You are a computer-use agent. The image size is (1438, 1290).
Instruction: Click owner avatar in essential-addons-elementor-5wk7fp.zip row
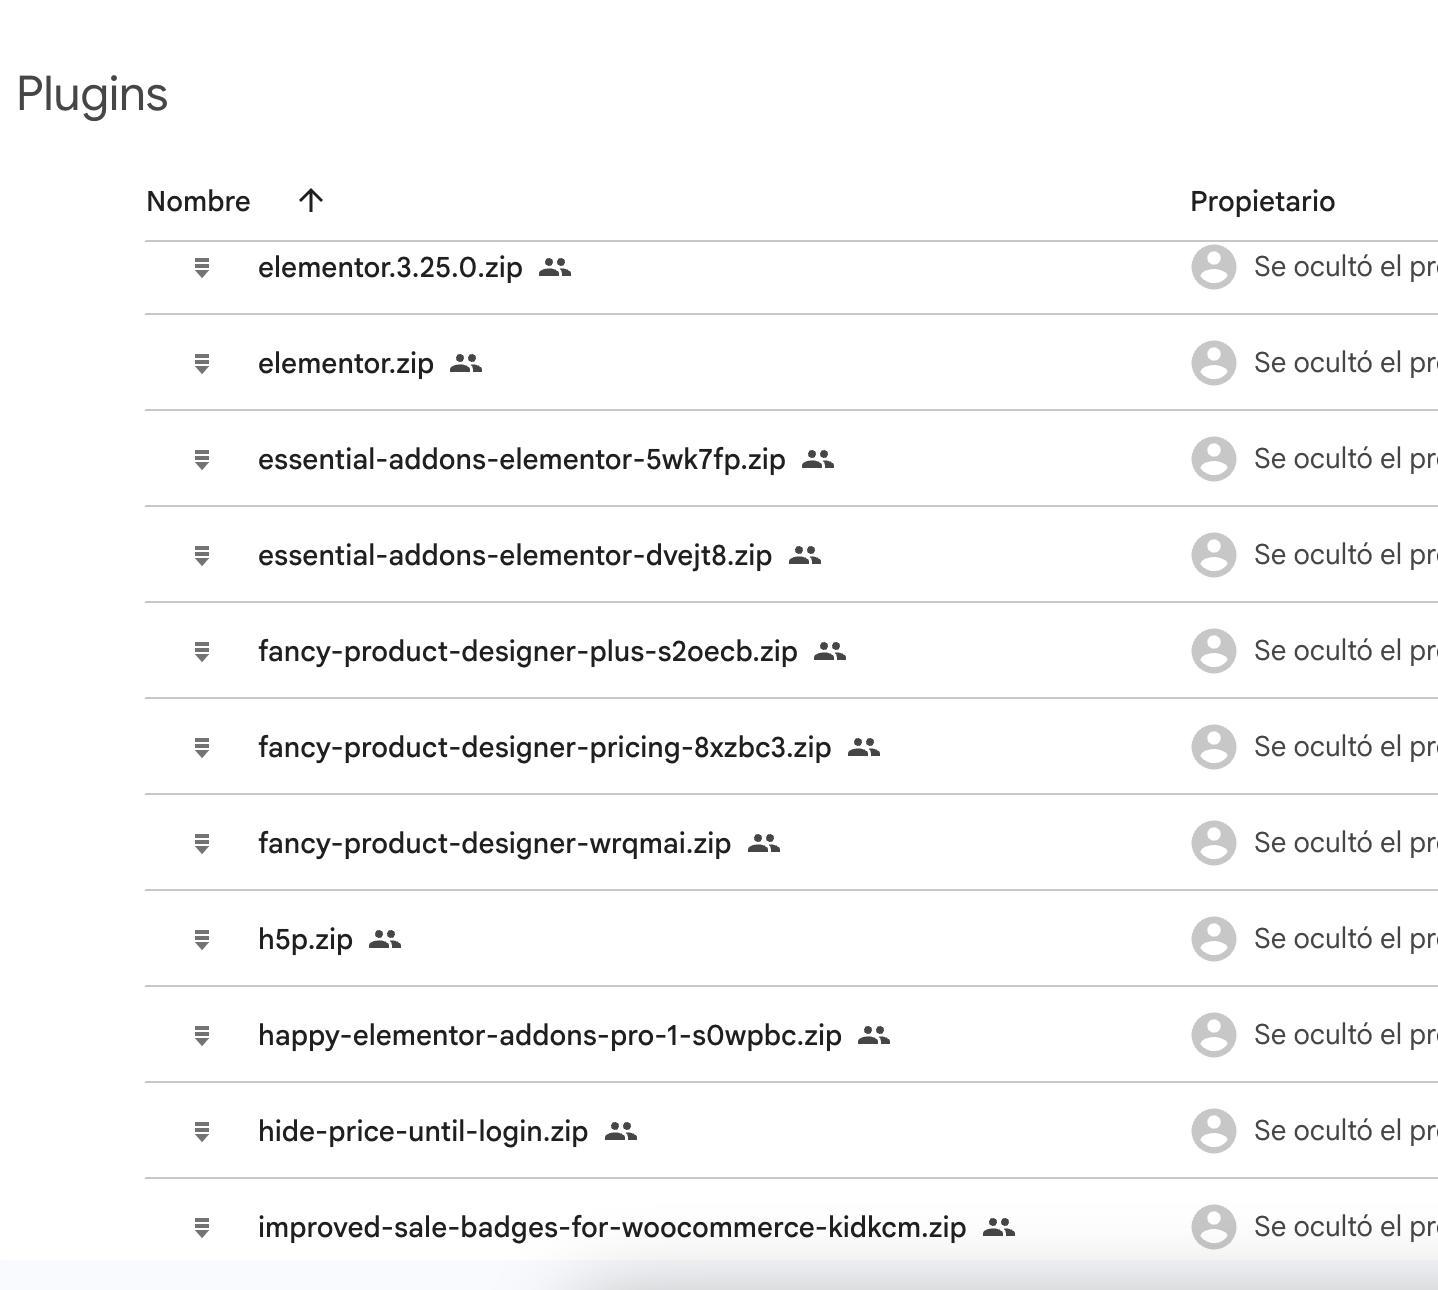coord(1214,459)
